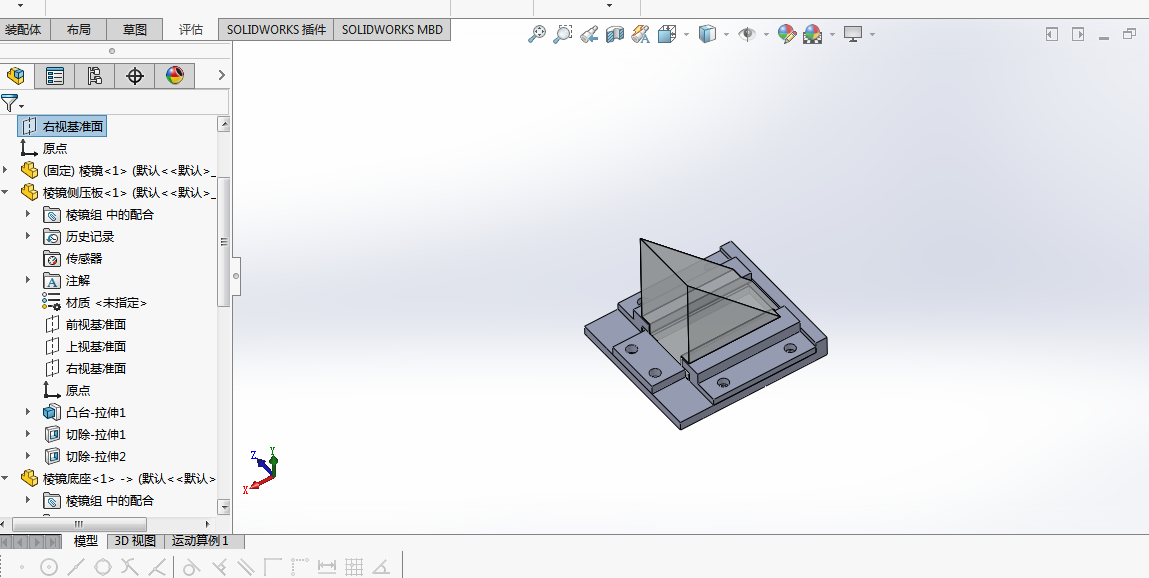
Task: Open the 草图 ribbon tab
Action: click(x=135, y=29)
